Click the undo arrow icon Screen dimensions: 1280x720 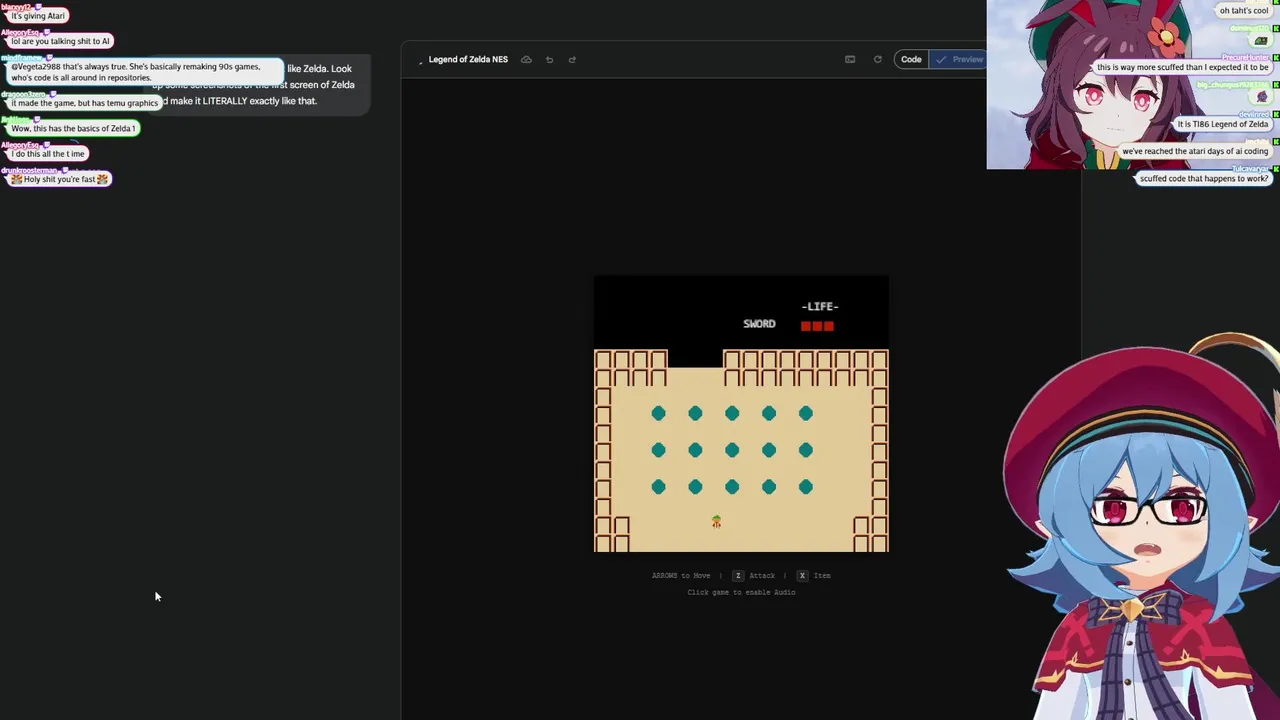[x=549, y=59]
